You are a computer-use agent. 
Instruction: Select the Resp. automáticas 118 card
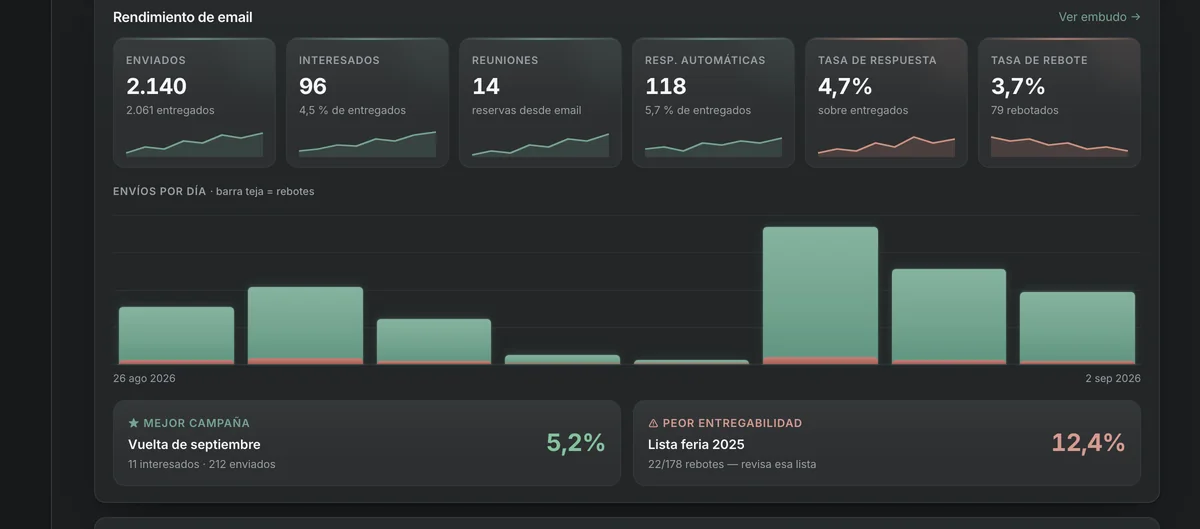point(713,102)
